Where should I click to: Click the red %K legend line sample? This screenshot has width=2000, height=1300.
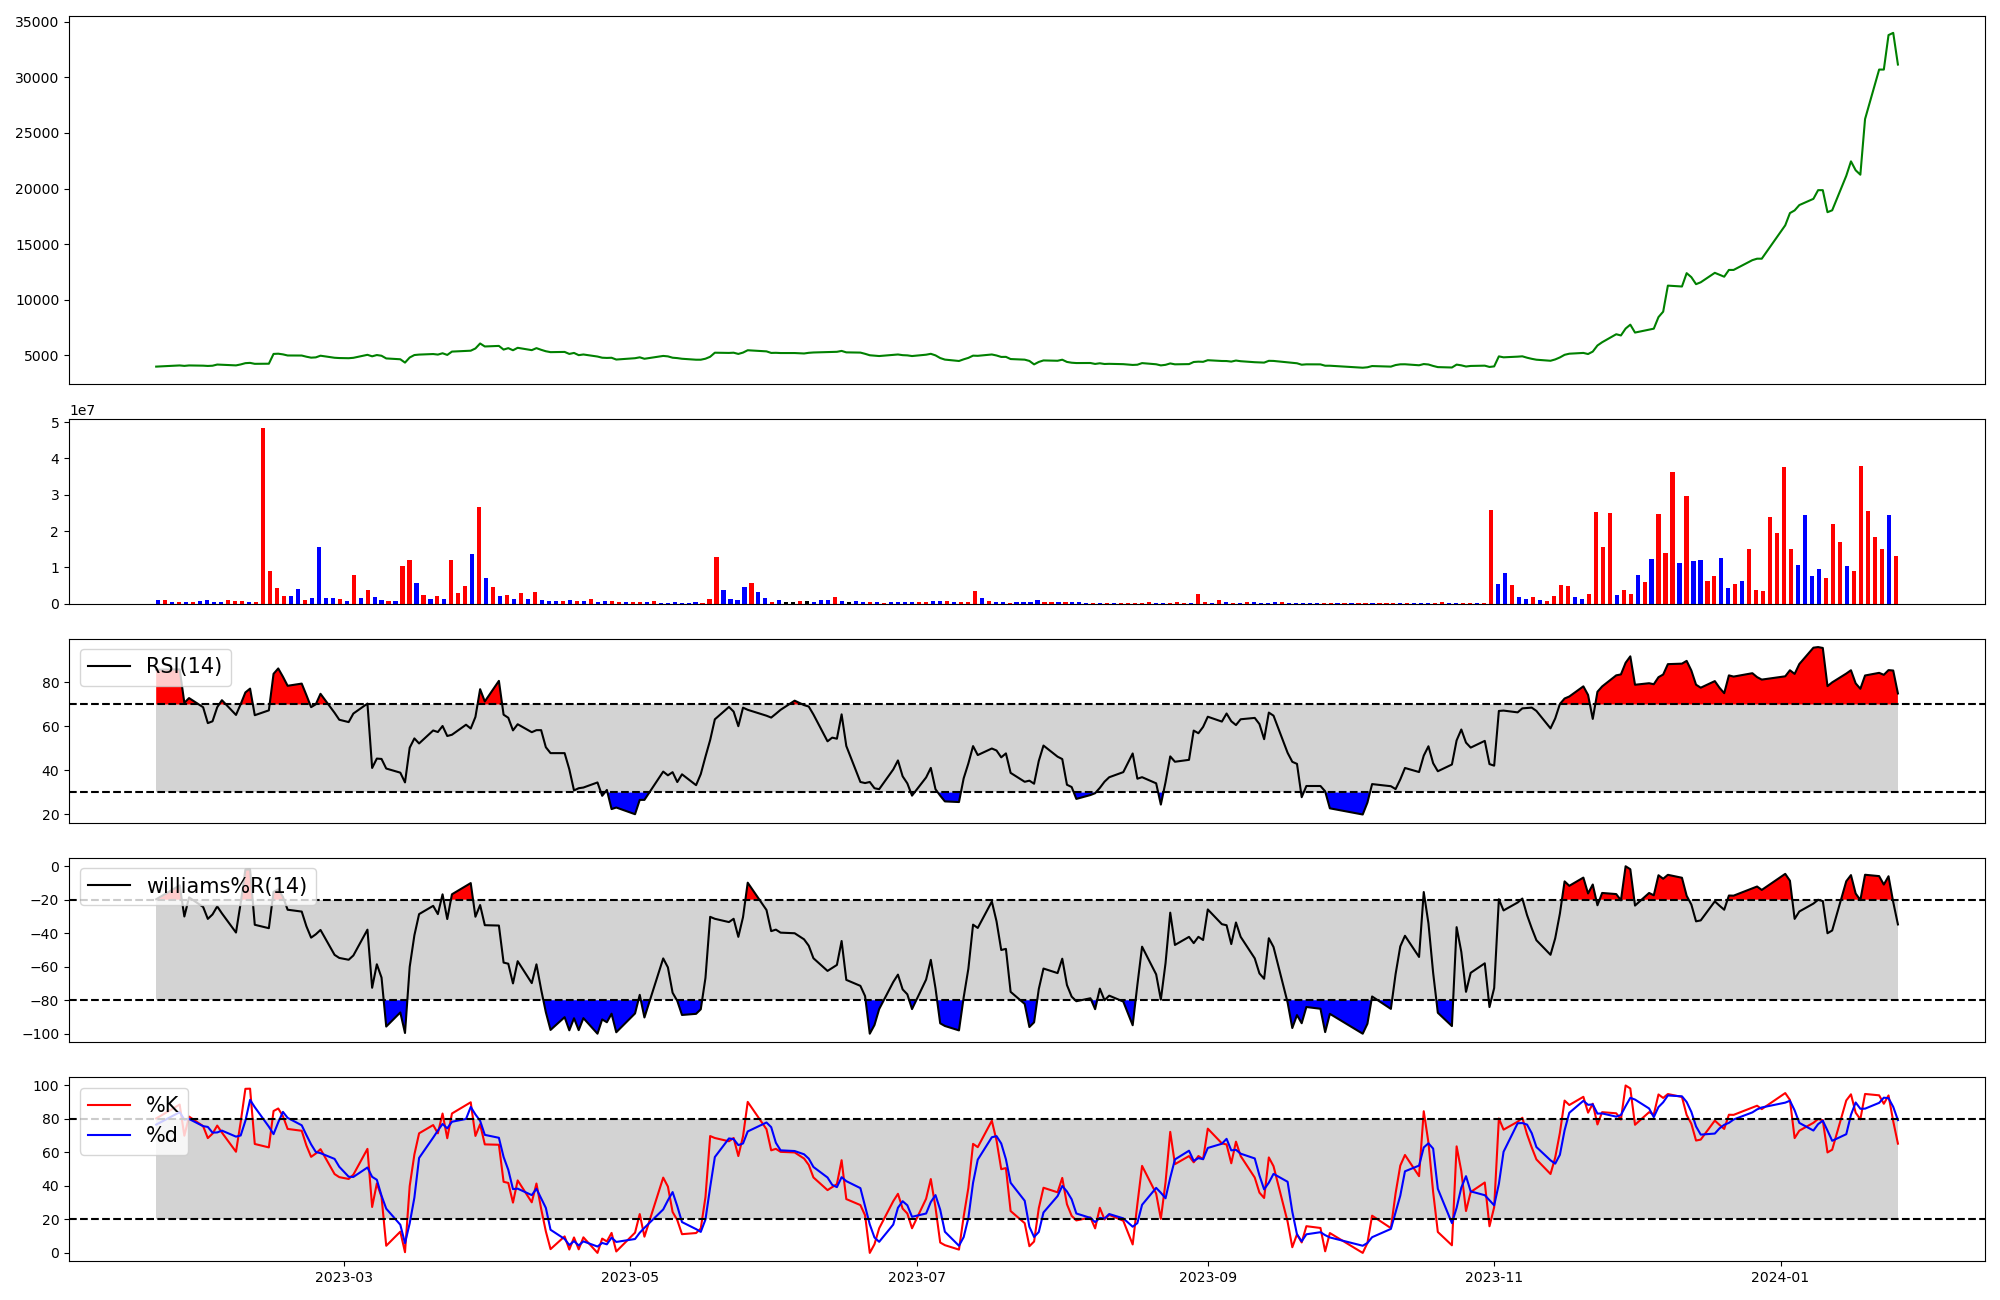(109, 1105)
